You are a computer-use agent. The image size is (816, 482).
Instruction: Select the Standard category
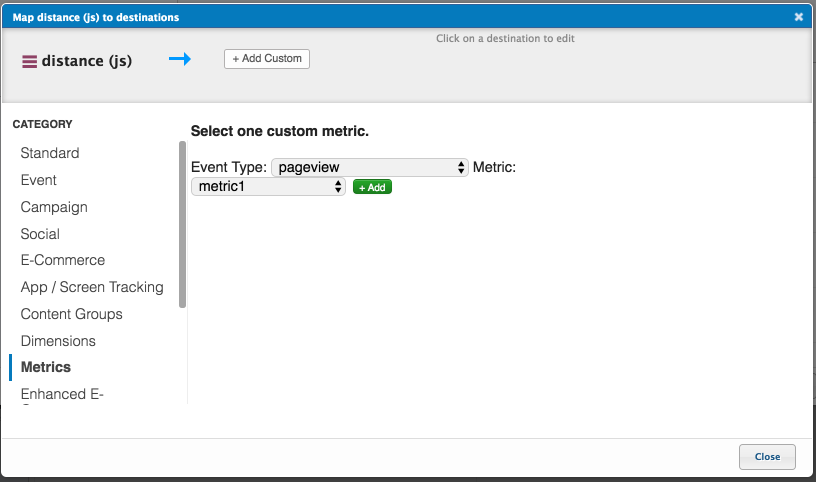tap(50, 153)
